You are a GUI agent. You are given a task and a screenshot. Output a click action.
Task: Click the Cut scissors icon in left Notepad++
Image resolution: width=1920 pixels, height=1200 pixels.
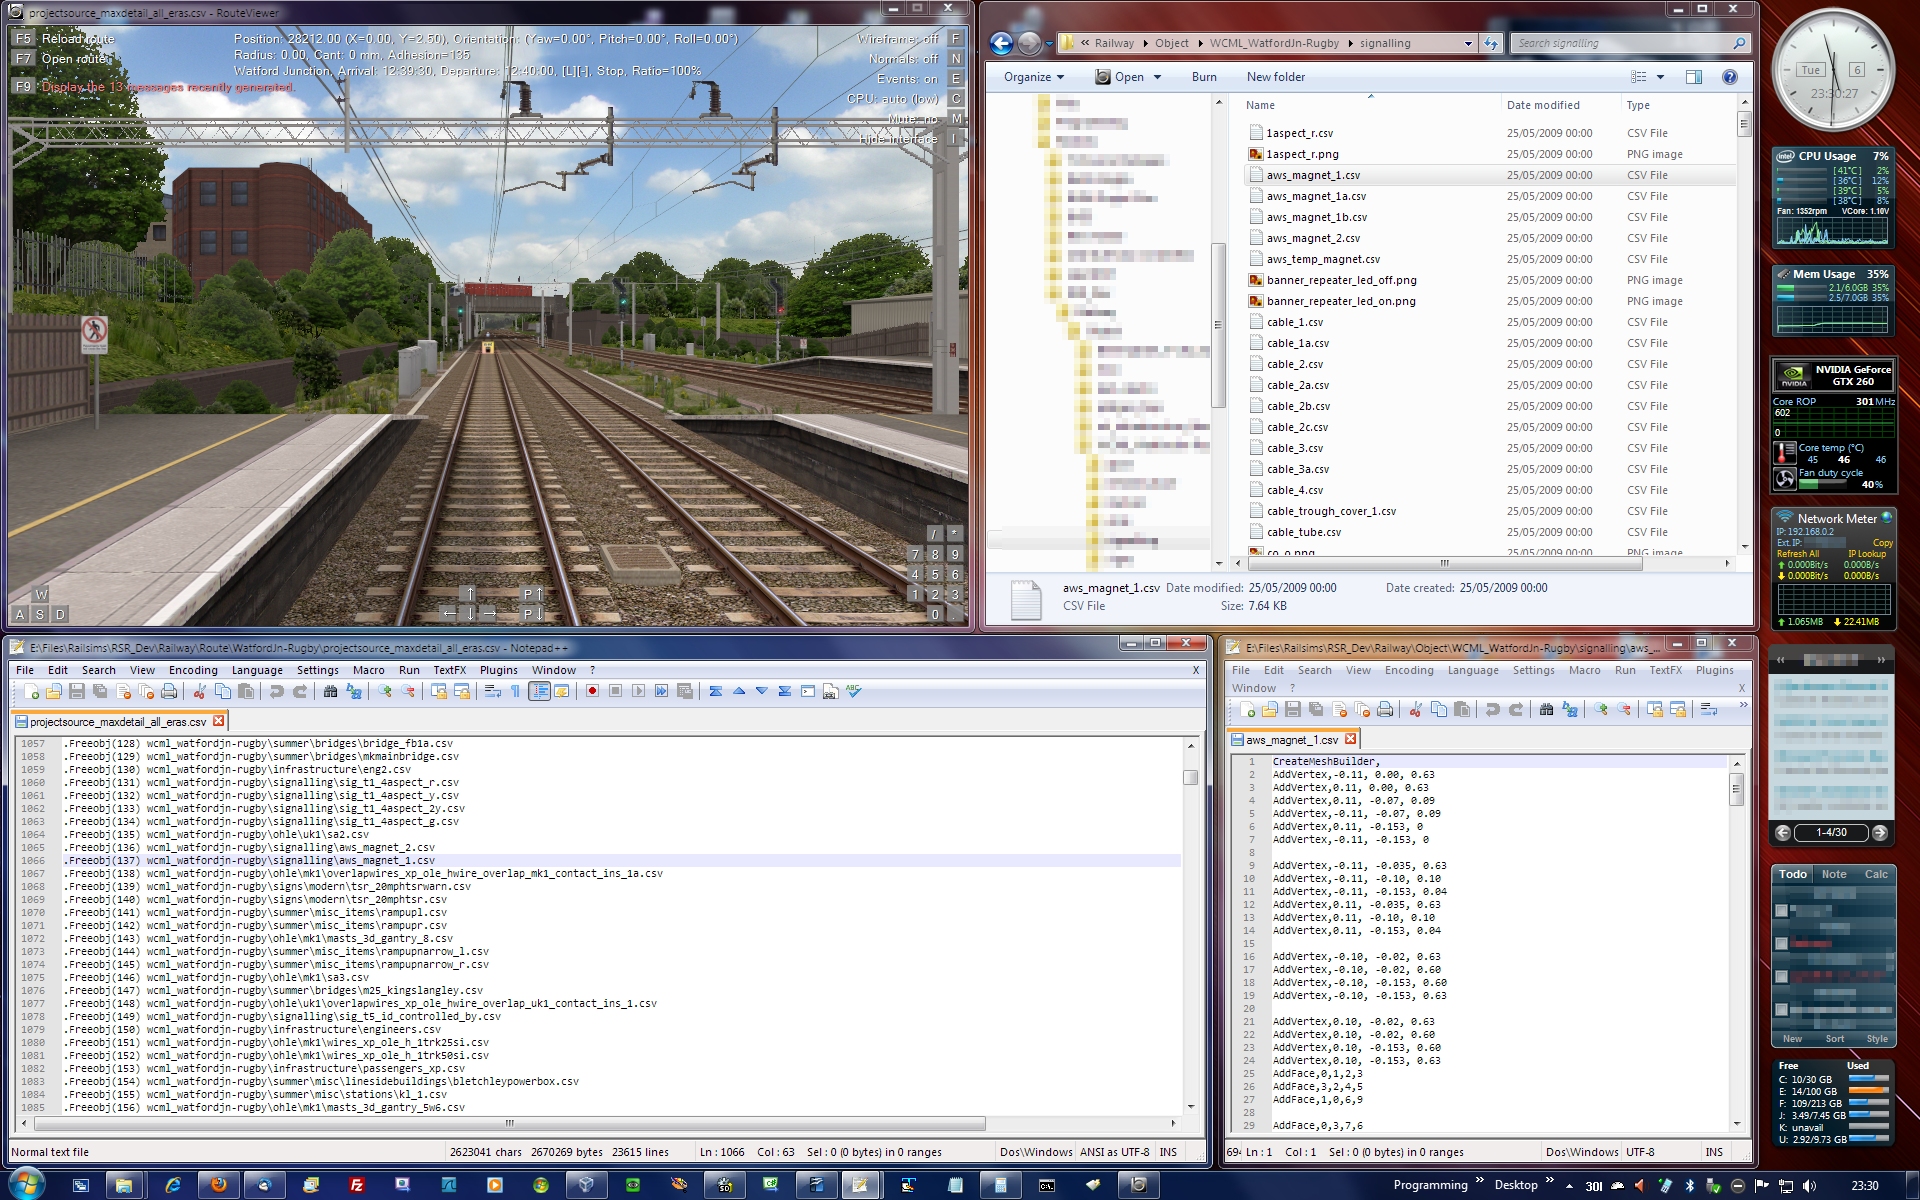click(x=199, y=691)
